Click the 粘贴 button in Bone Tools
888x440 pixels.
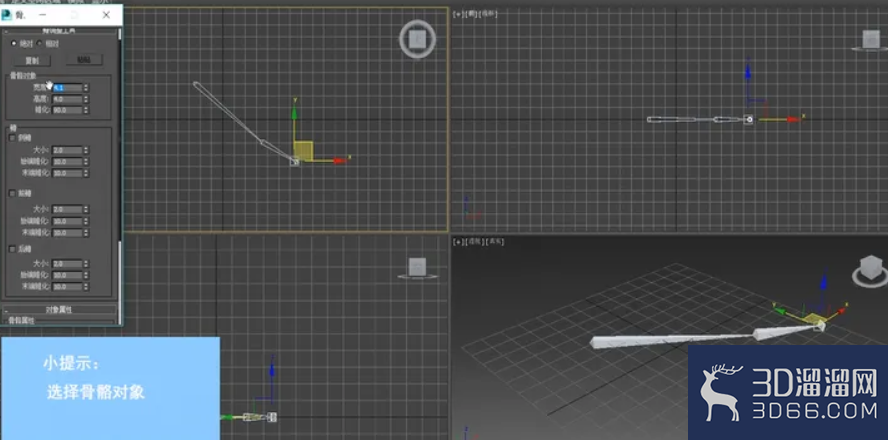84,60
